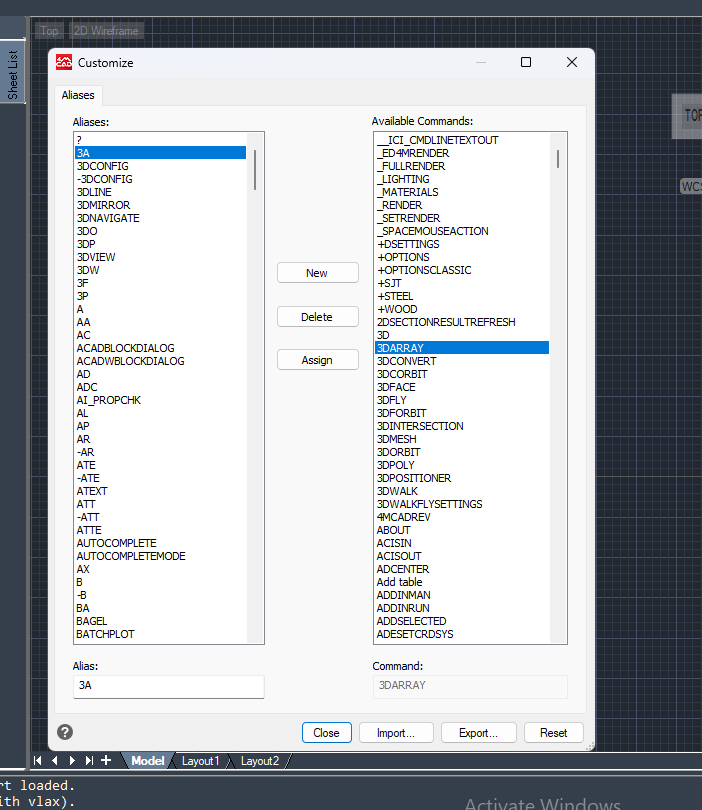Reset aliases with the Reset button
This screenshot has width=702, height=810.
(x=553, y=733)
